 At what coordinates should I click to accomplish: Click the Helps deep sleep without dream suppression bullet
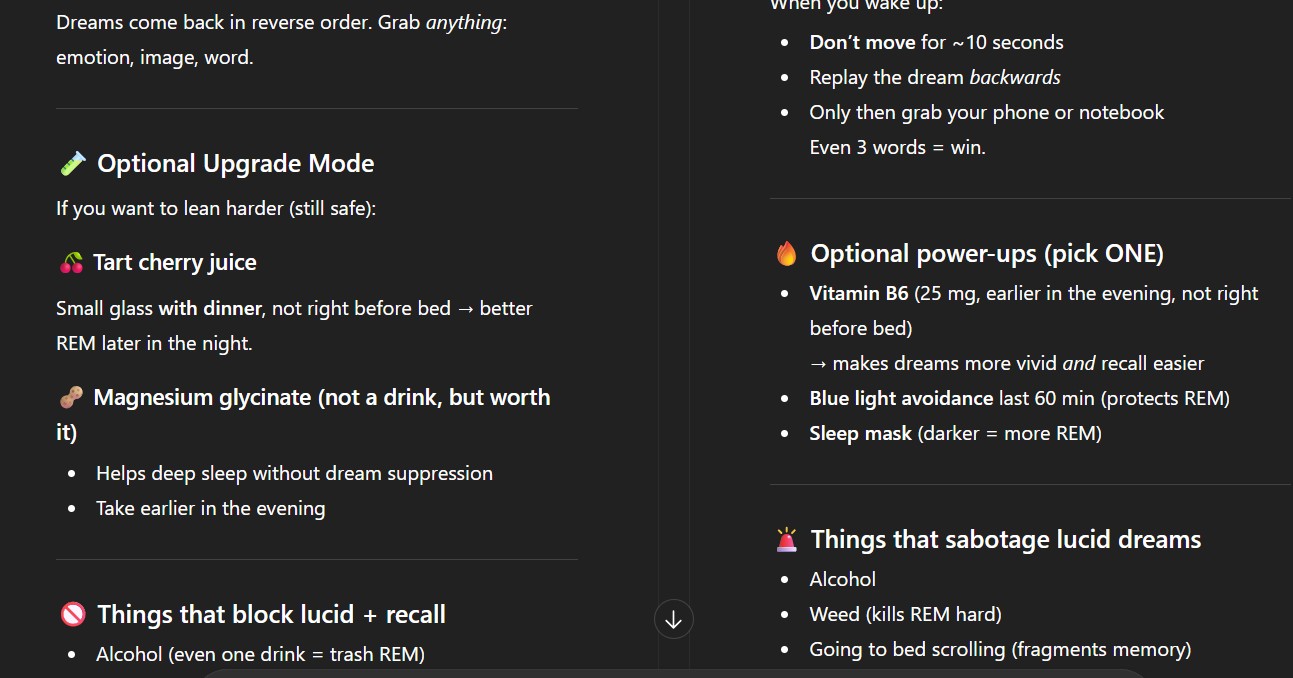(294, 473)
